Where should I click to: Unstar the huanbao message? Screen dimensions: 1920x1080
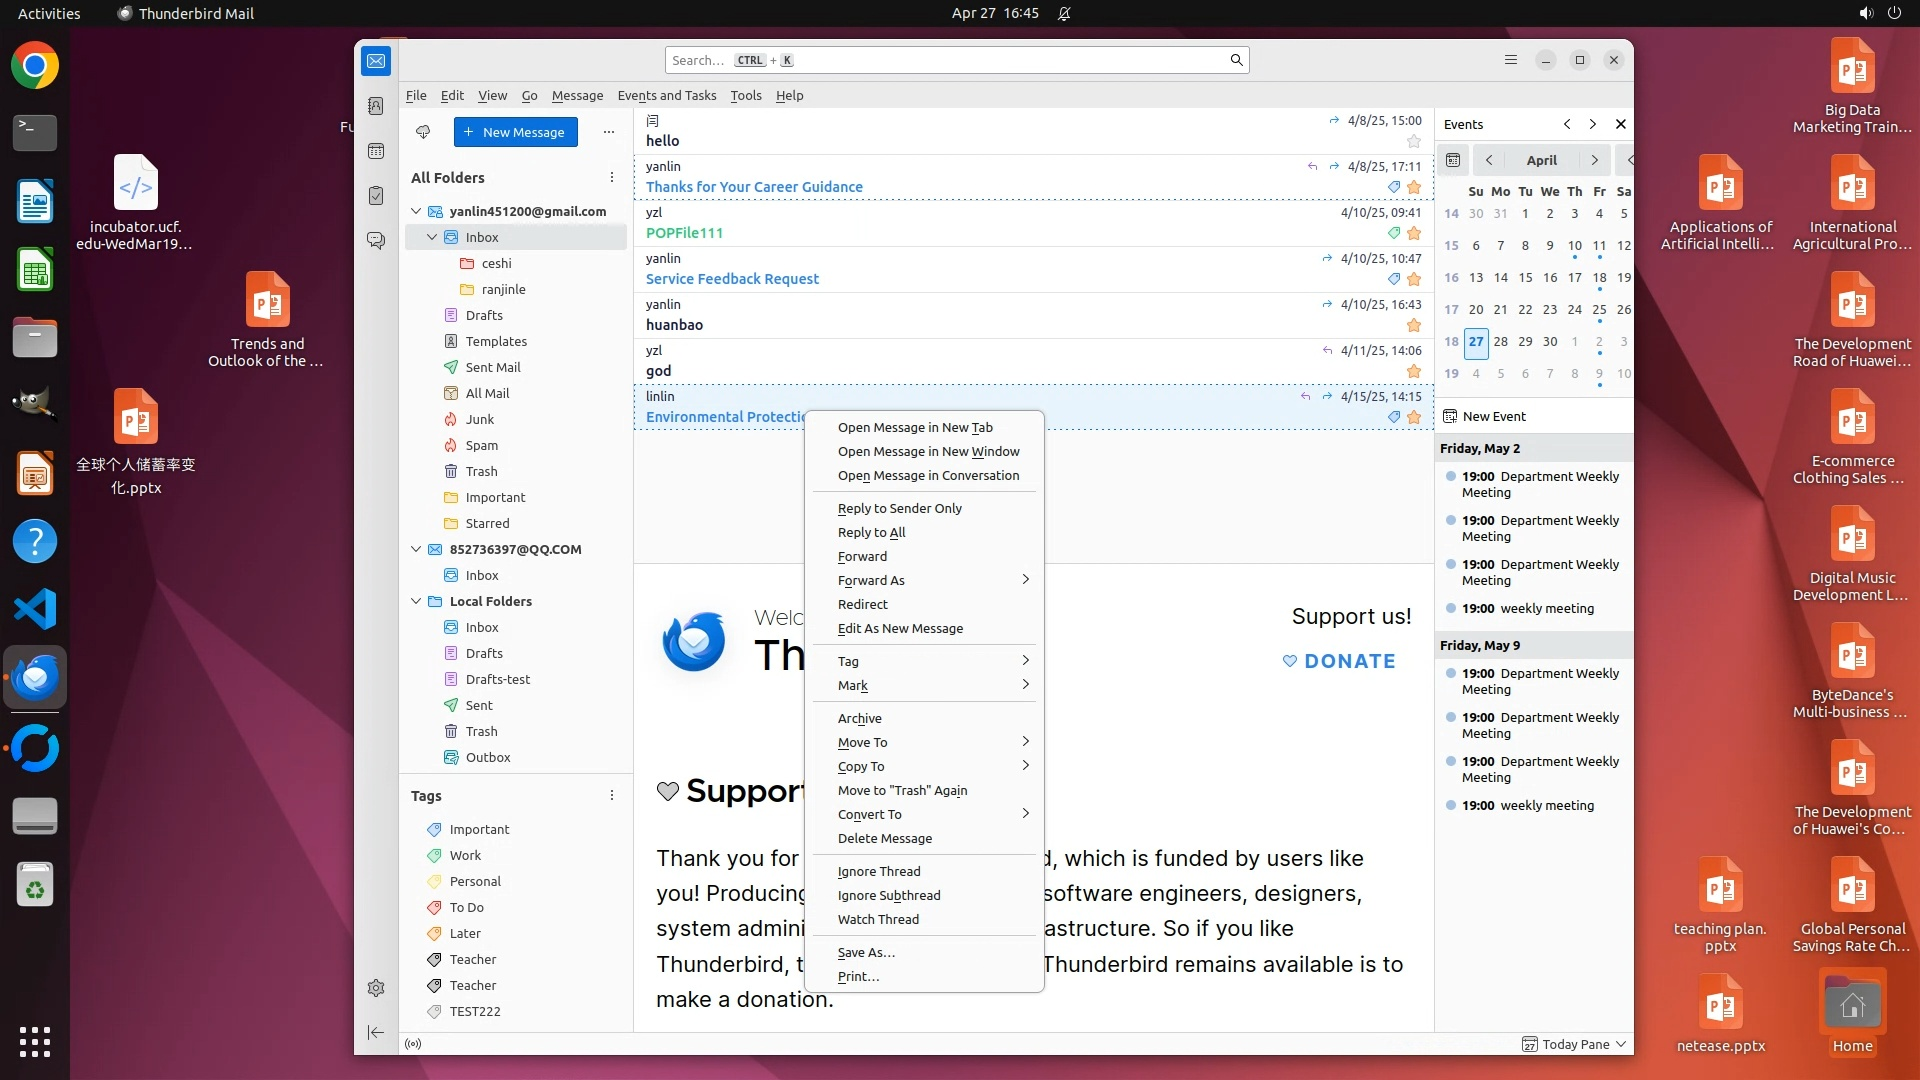tap(1413, 325)
